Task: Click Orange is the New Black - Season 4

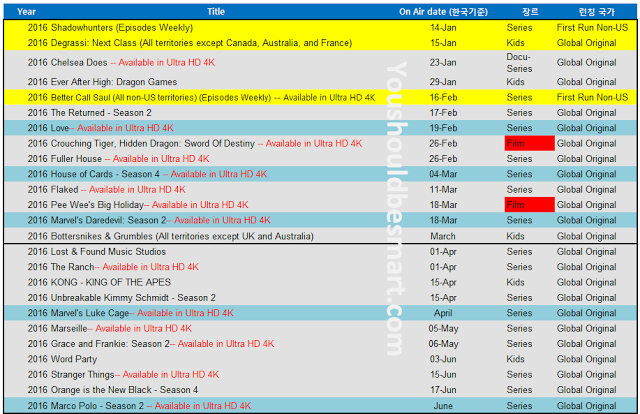Action: (x=124, y=390)
